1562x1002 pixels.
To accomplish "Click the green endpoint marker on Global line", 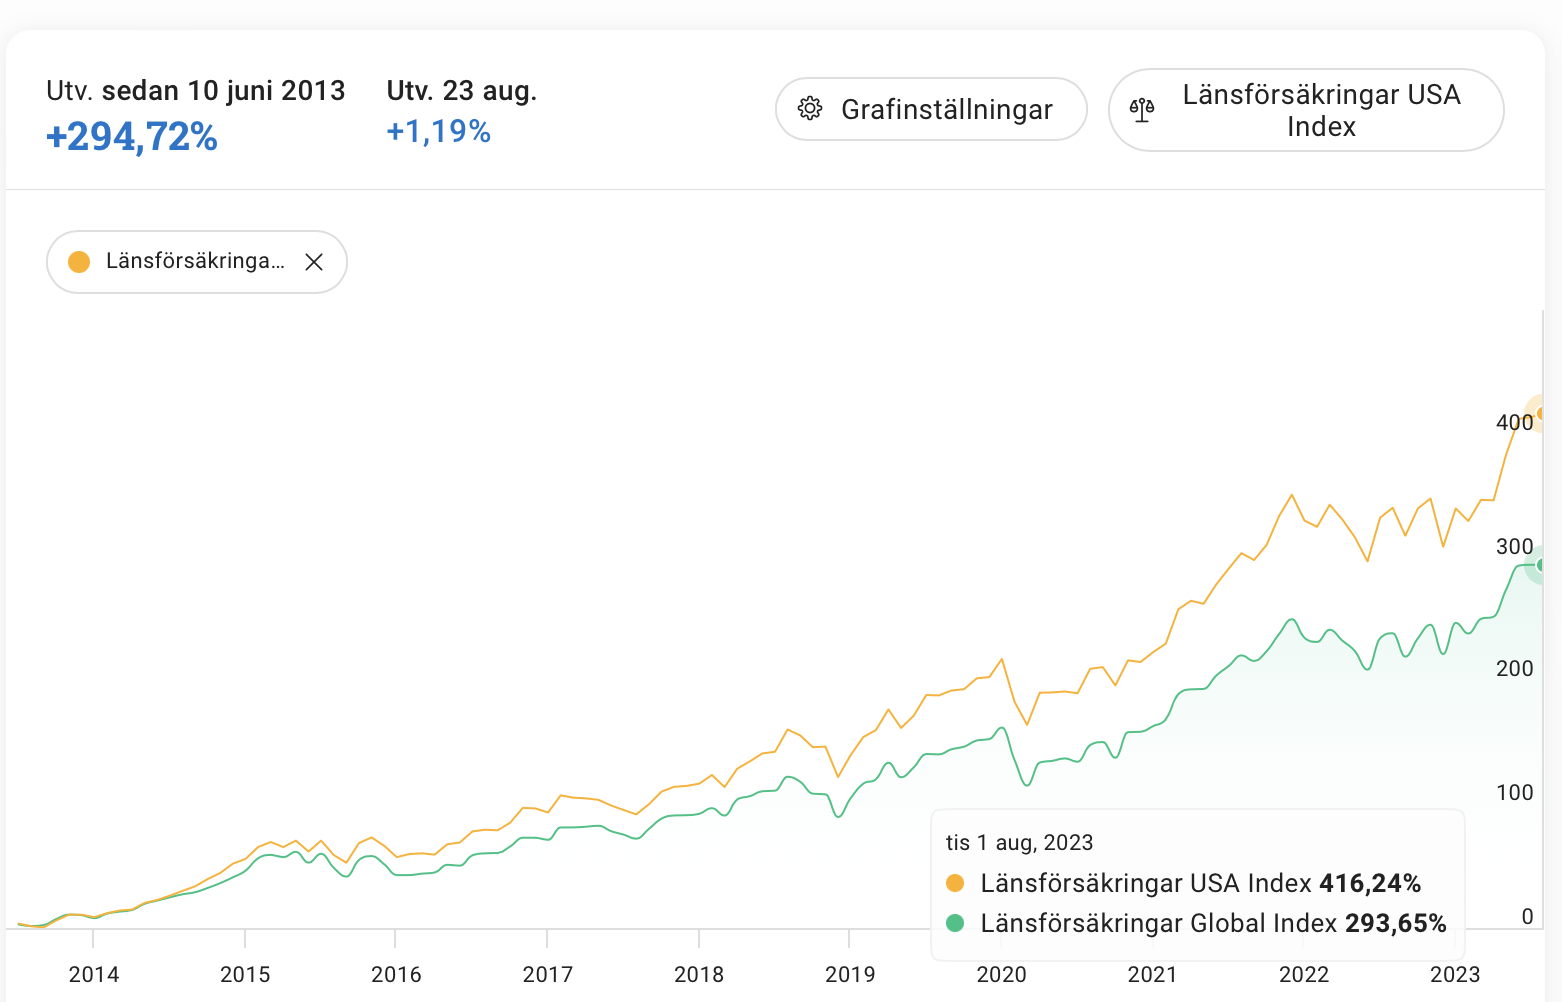I will click(x=1542, y=565).
